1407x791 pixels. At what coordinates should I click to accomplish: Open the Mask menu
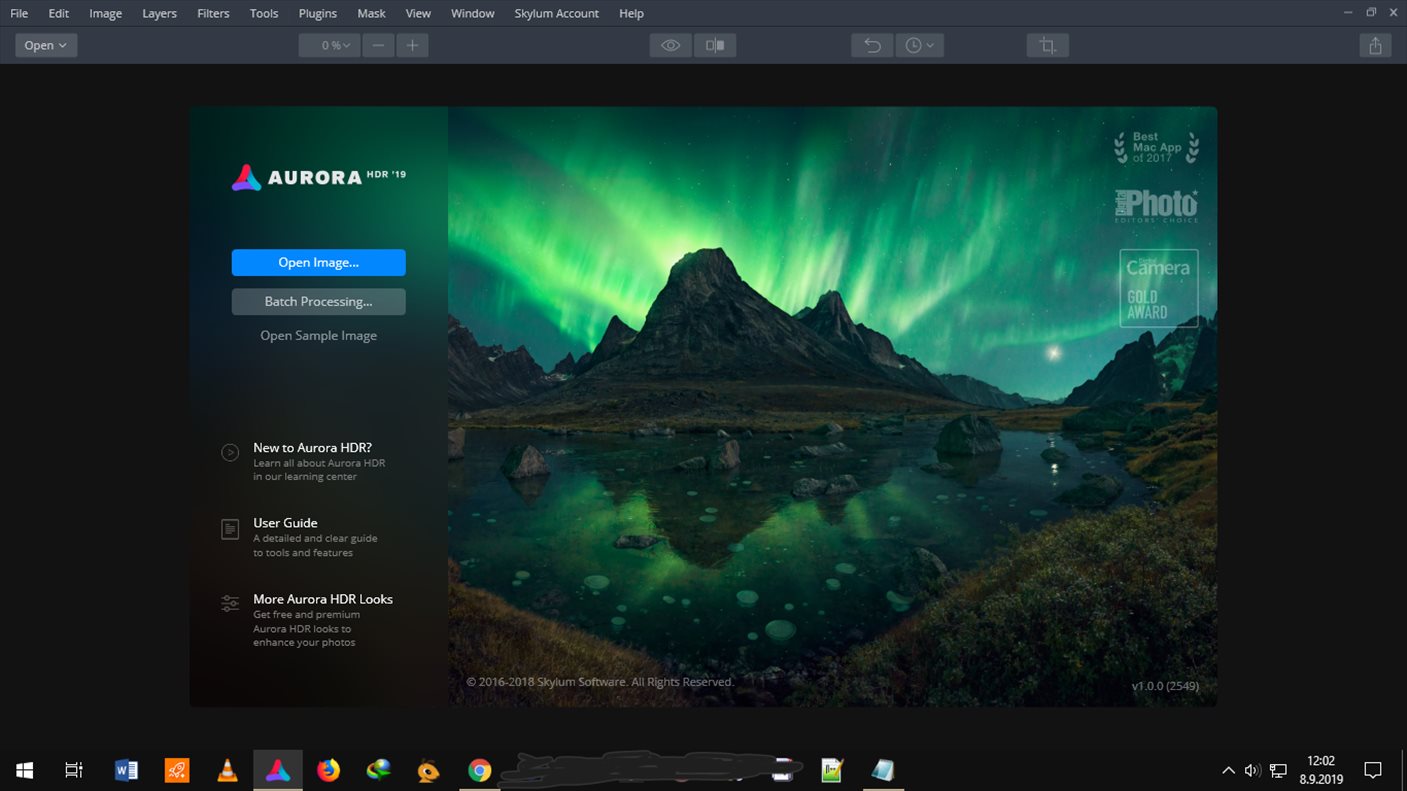(371, 13)
